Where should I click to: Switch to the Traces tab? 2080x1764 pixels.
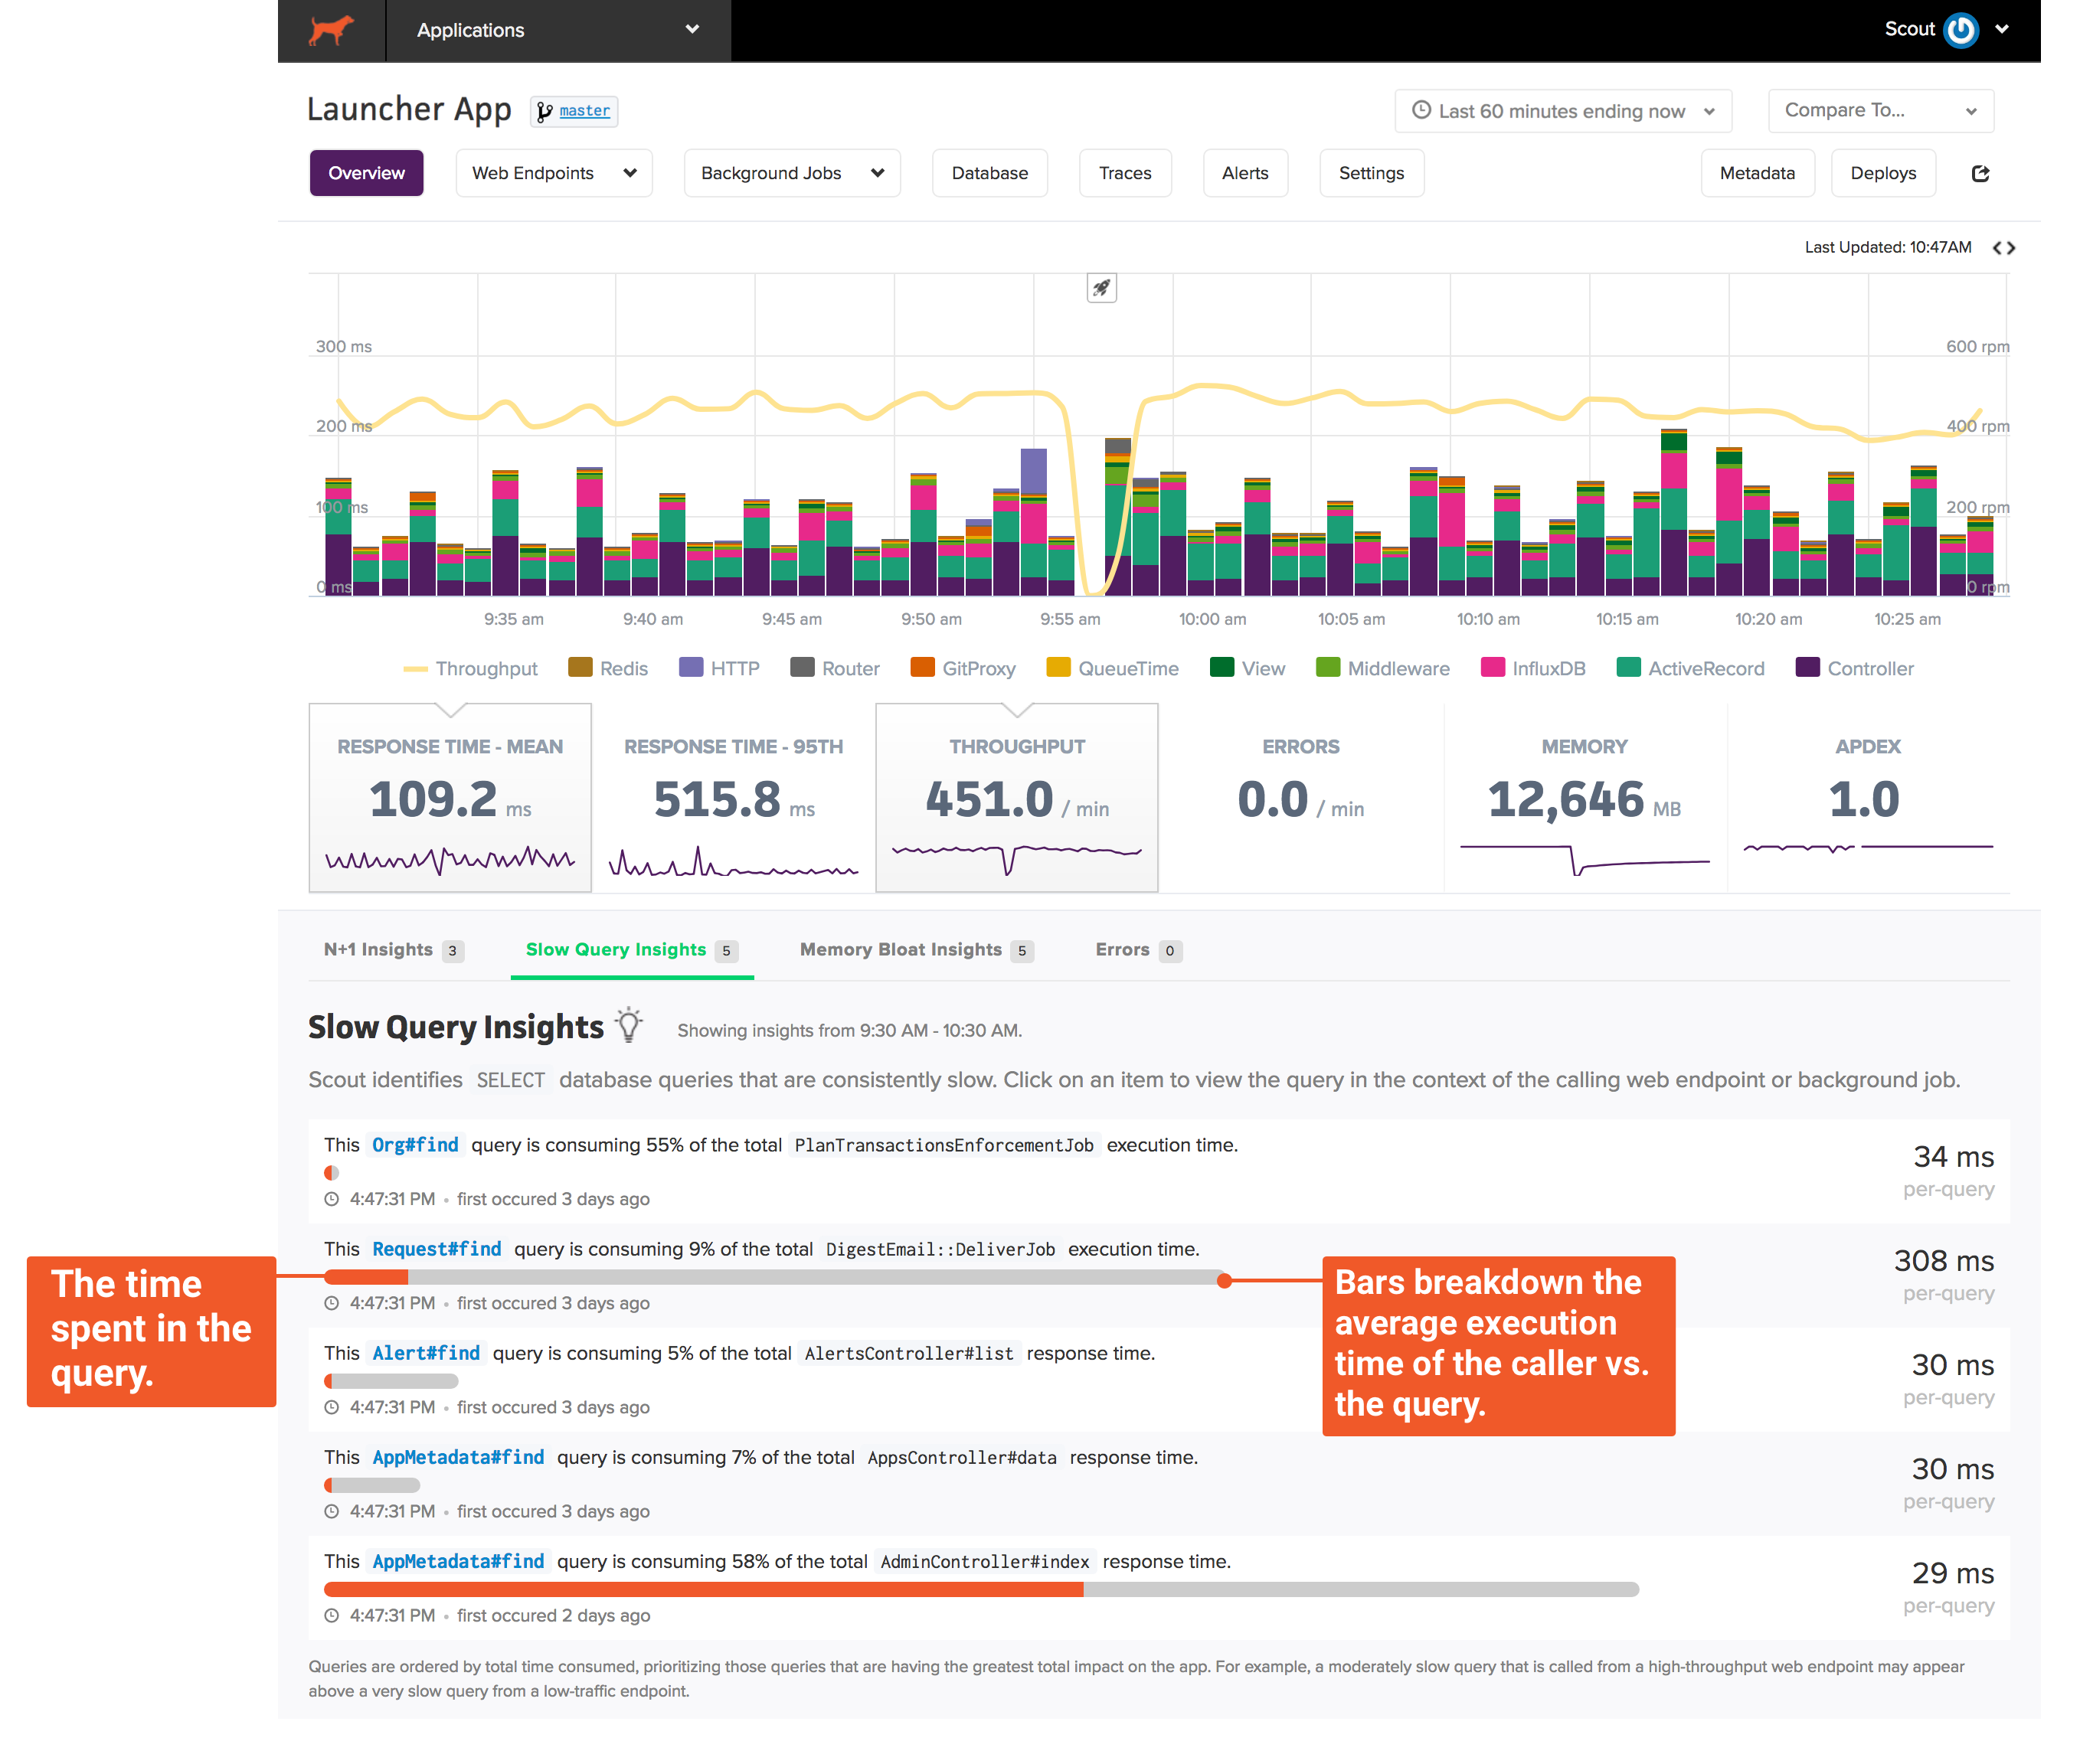[x=1120, y=171]
